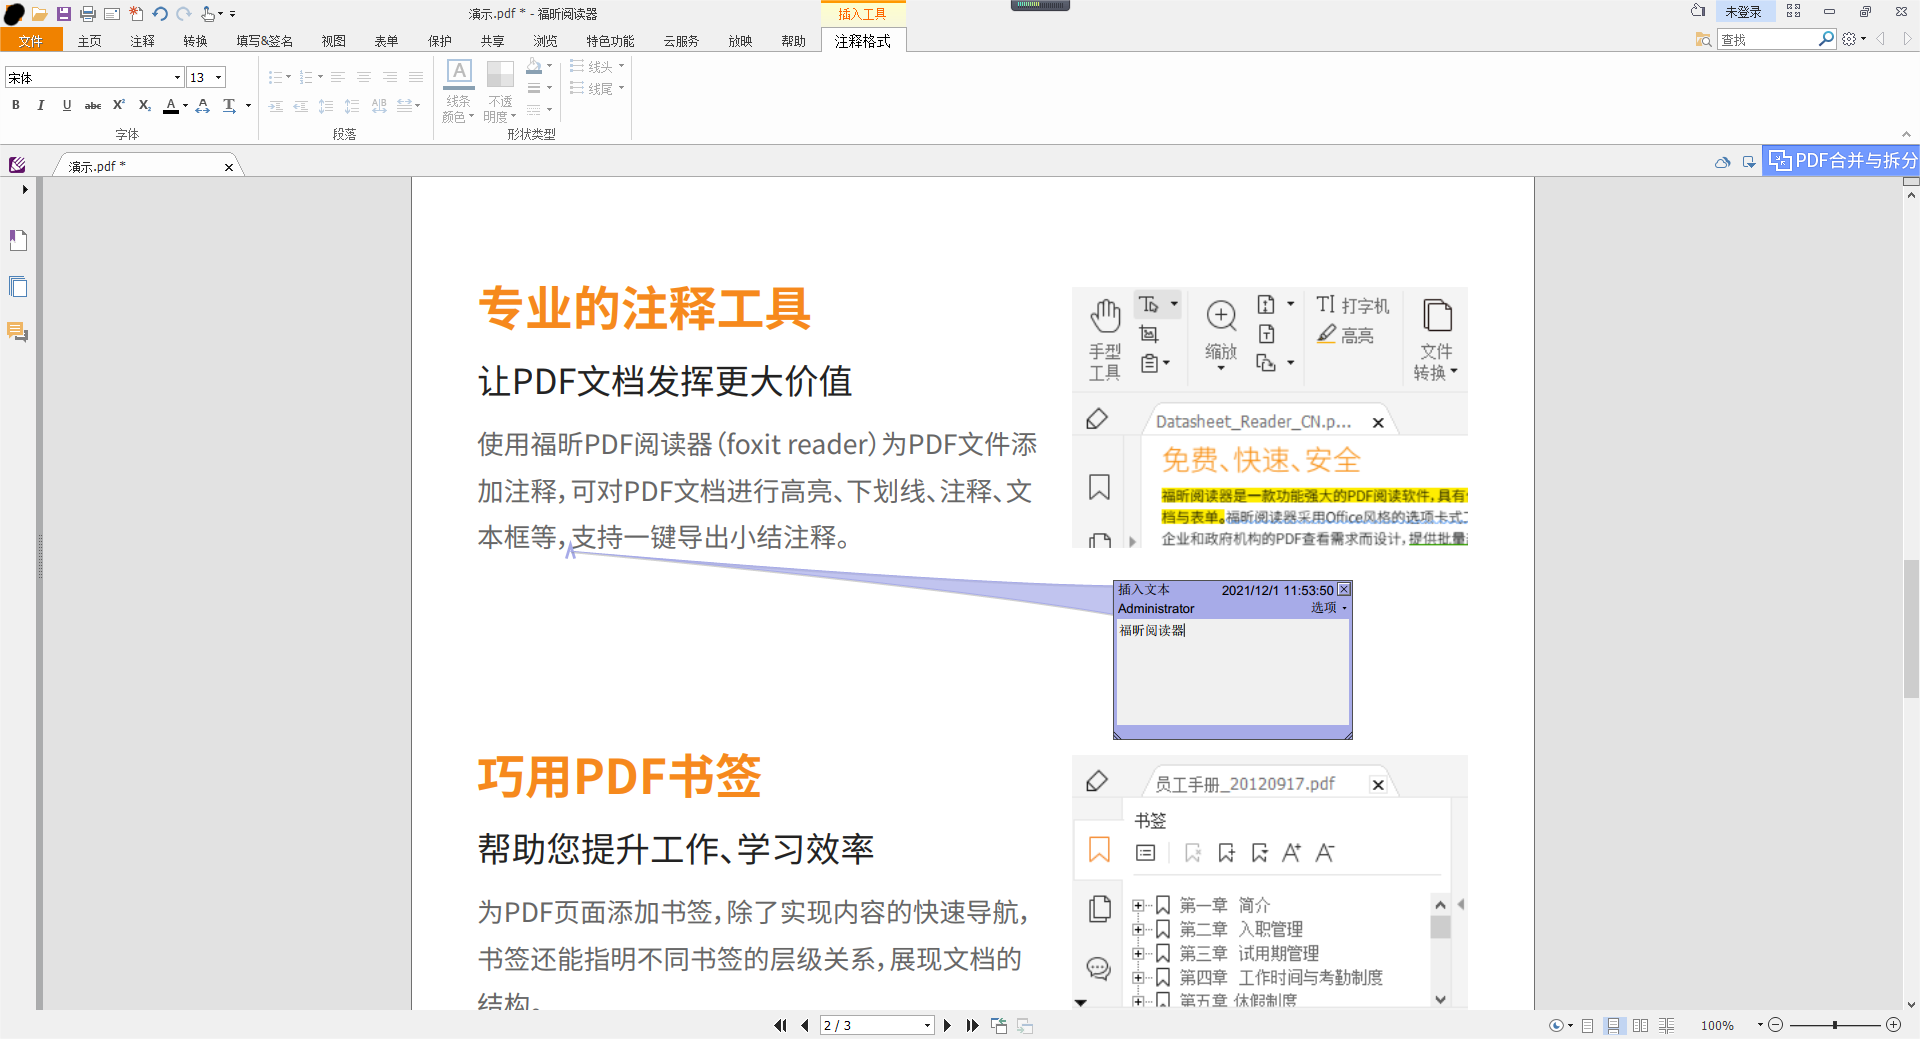Image resolution: width=1920 pixels, height=1039 pixels.
Task: Click the 不透明度 (opacity) icon
Action: tap(499, 90)
